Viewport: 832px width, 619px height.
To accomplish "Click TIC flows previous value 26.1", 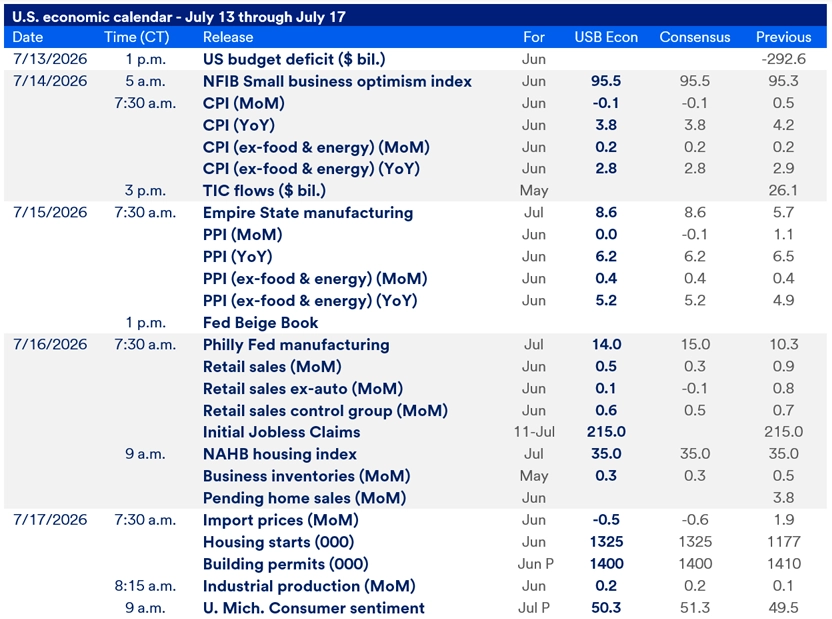I will [783, 190].
